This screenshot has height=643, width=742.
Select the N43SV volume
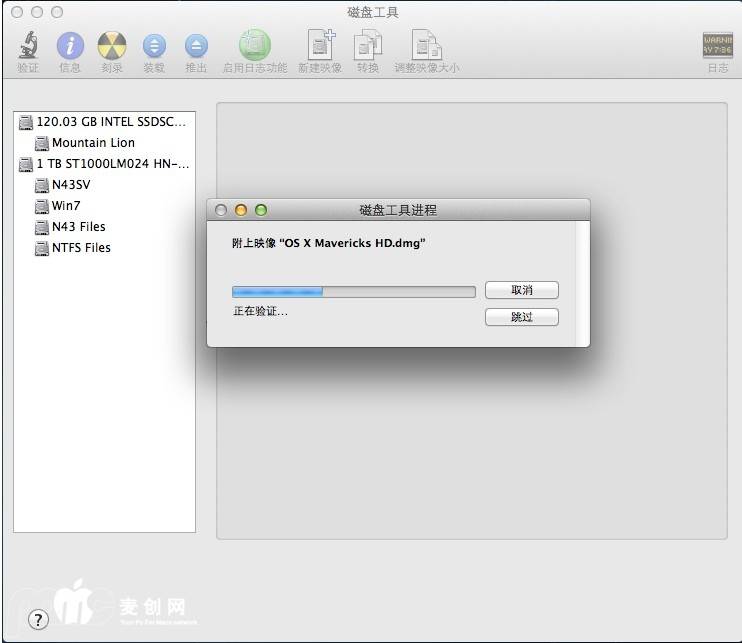tap(71, 185)
